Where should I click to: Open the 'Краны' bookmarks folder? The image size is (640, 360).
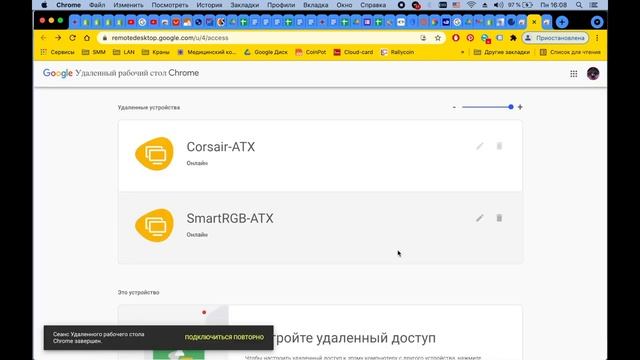pos(156,52)
